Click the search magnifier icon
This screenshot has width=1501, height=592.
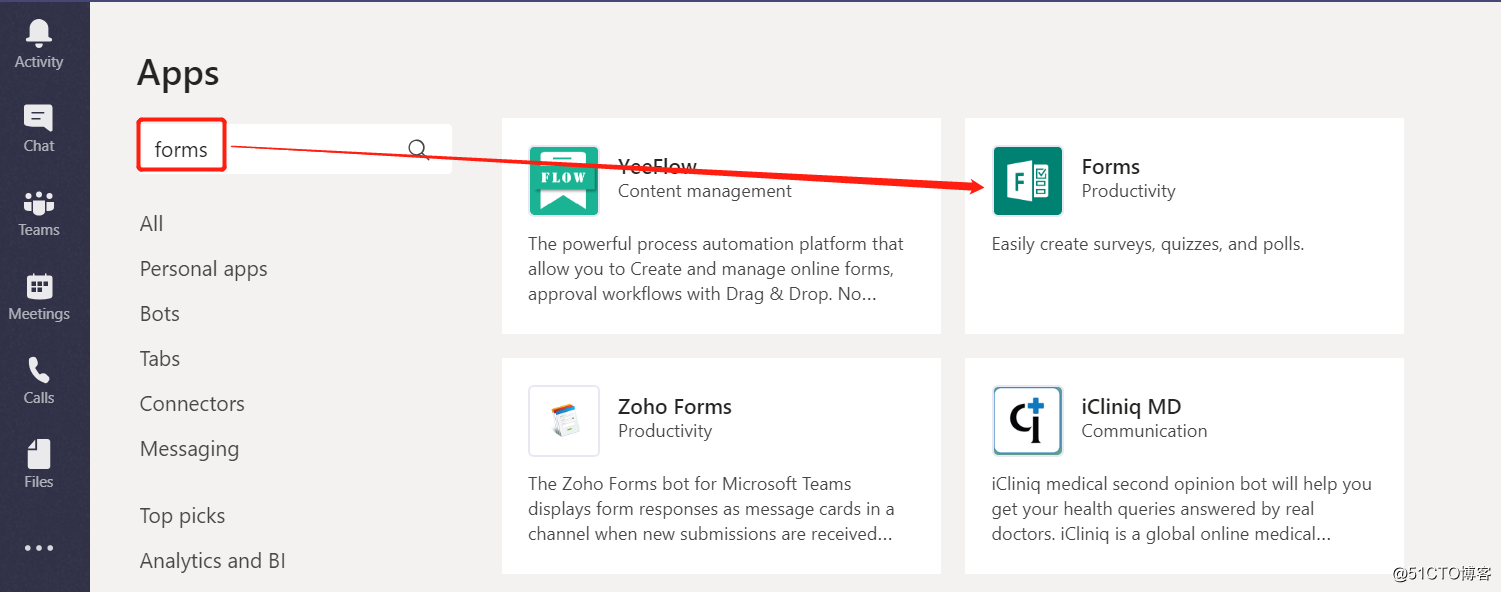click(419, 149)
